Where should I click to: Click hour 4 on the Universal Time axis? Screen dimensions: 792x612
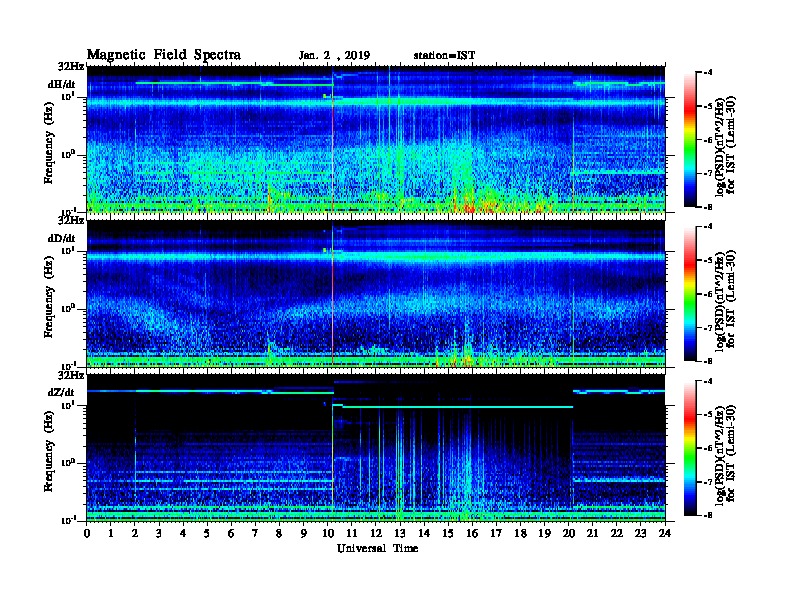click(x=183, y=533)
